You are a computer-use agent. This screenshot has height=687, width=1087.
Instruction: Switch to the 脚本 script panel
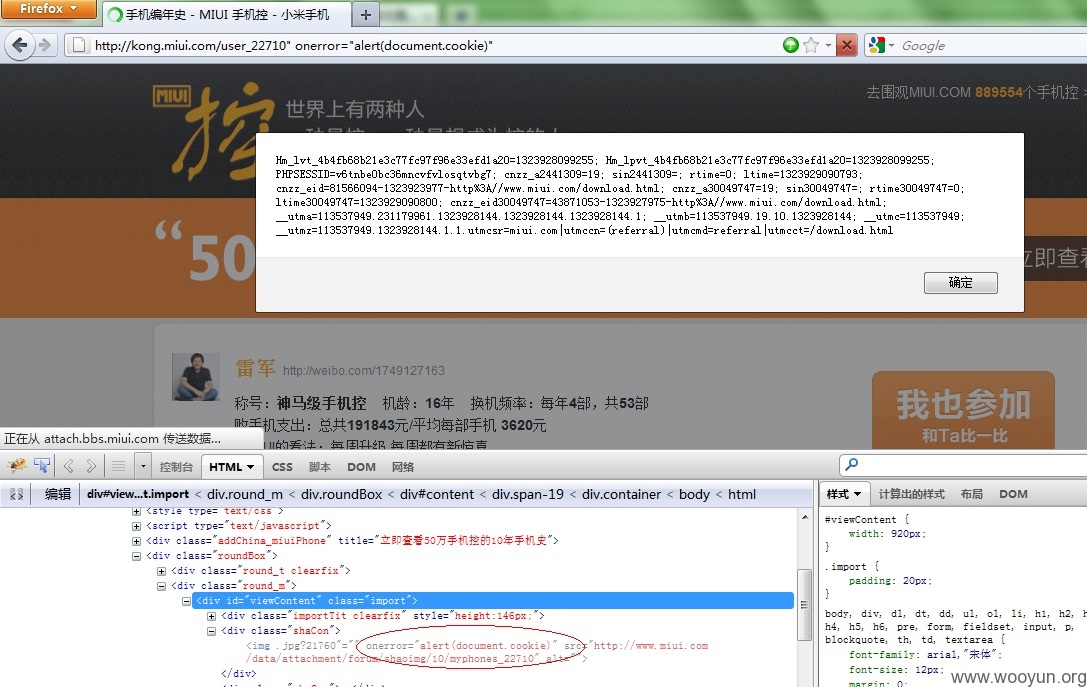click(x=320, y=467)
